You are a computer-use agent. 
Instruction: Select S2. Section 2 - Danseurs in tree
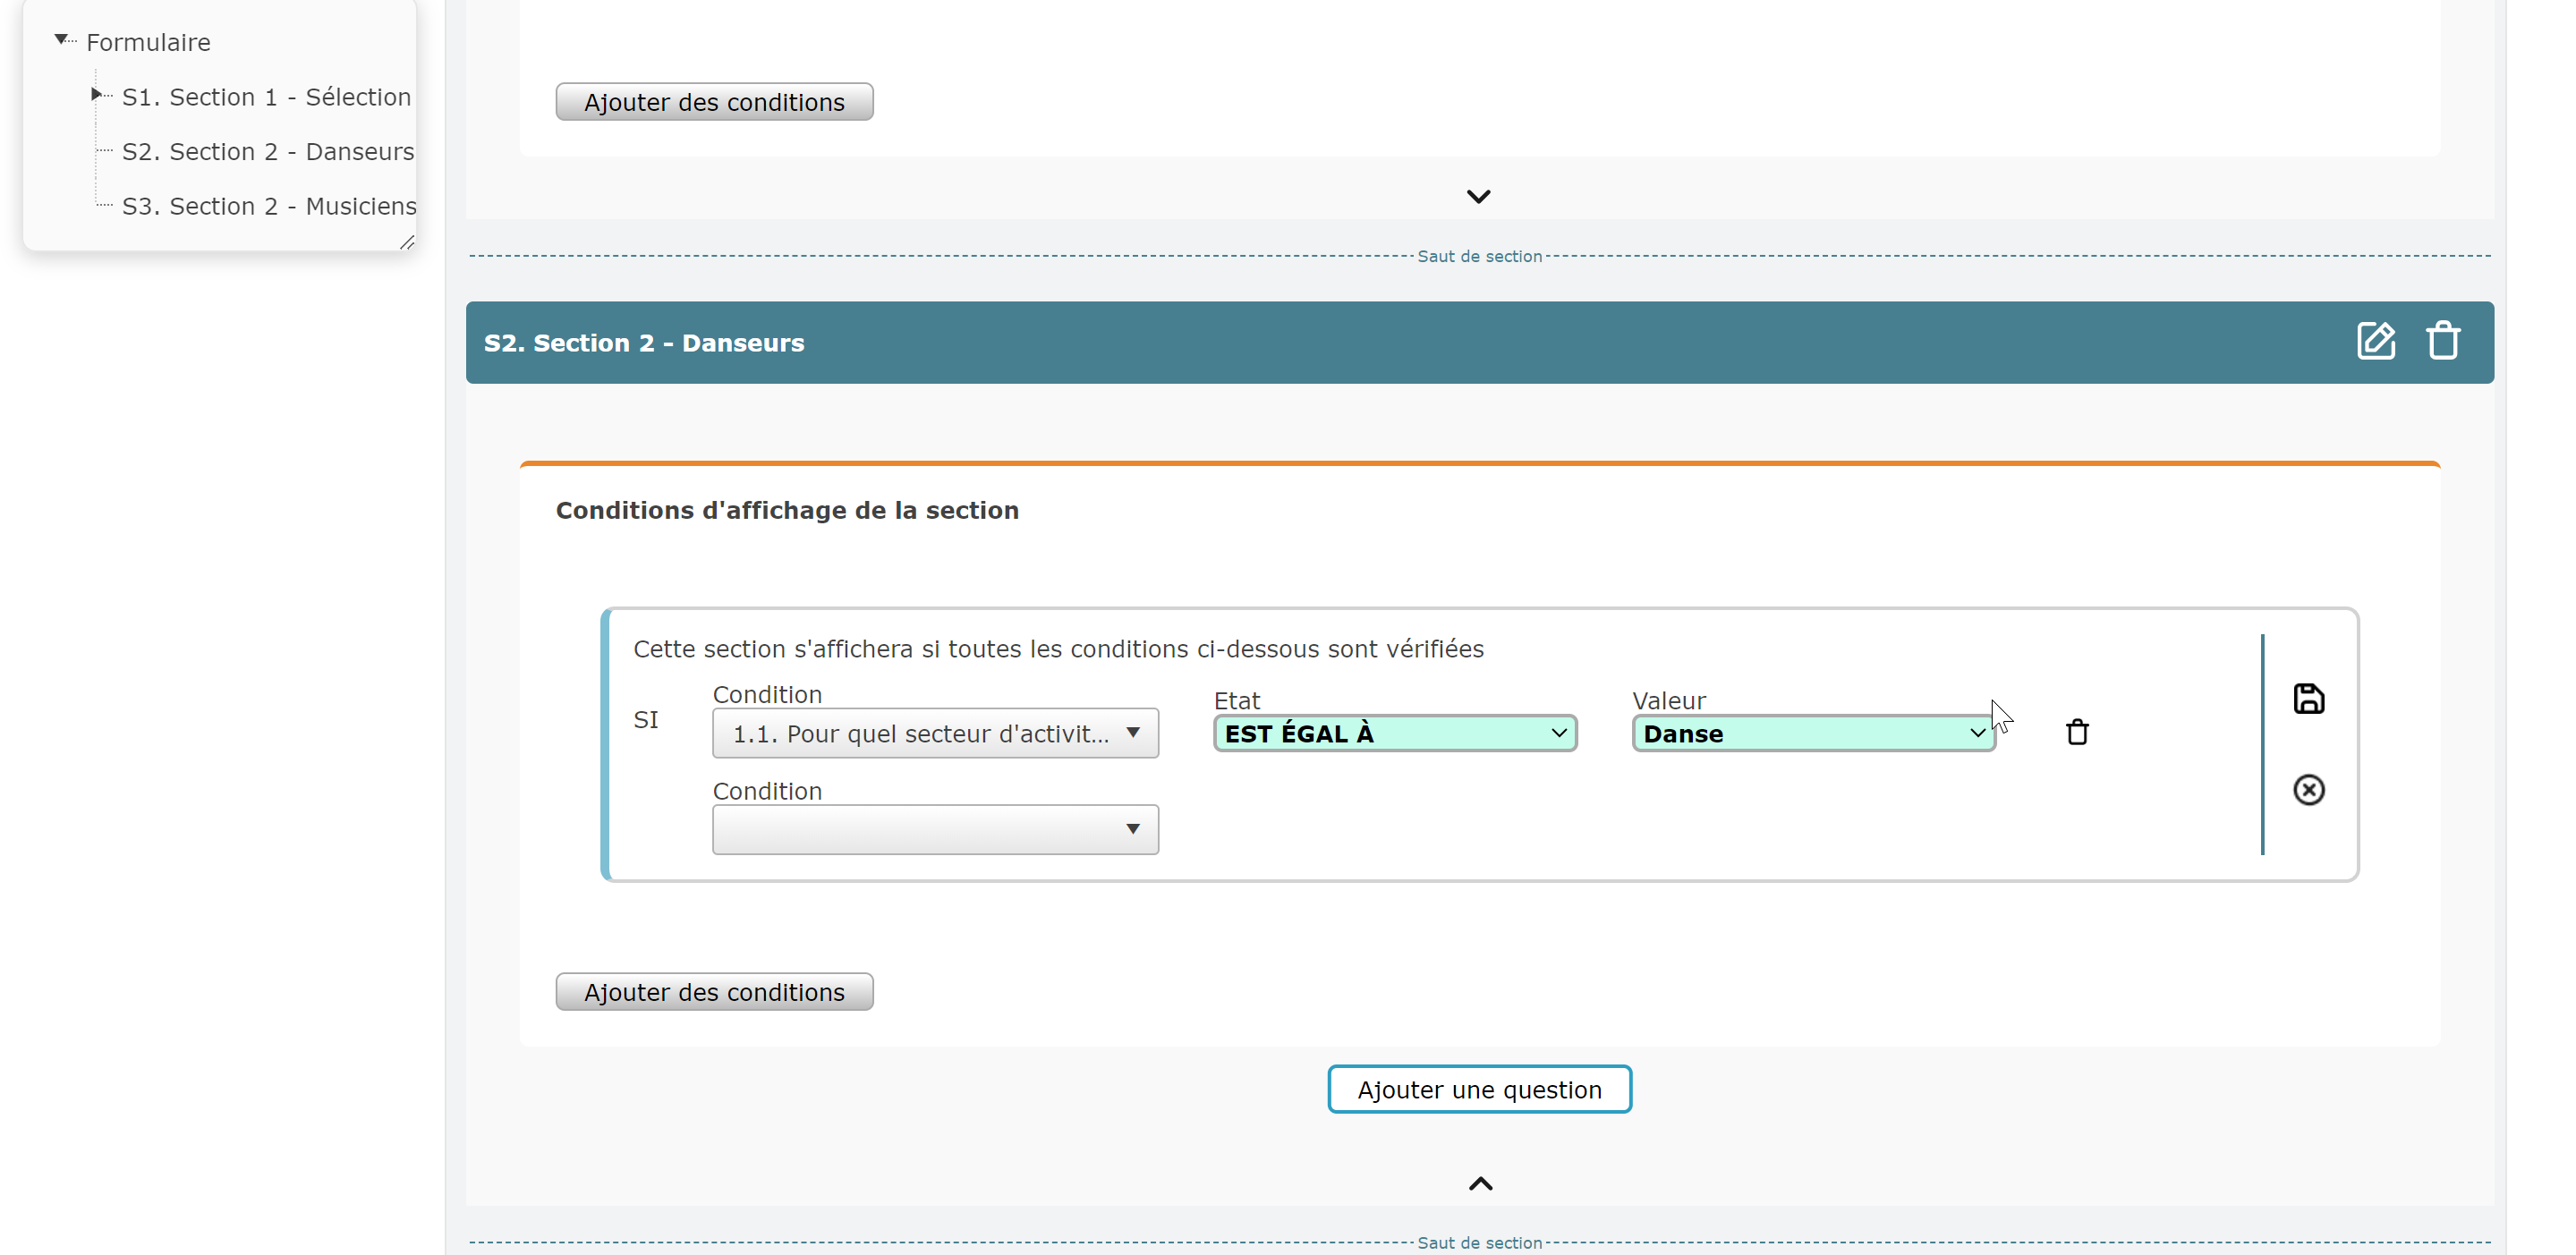click(x=268, y=151)
